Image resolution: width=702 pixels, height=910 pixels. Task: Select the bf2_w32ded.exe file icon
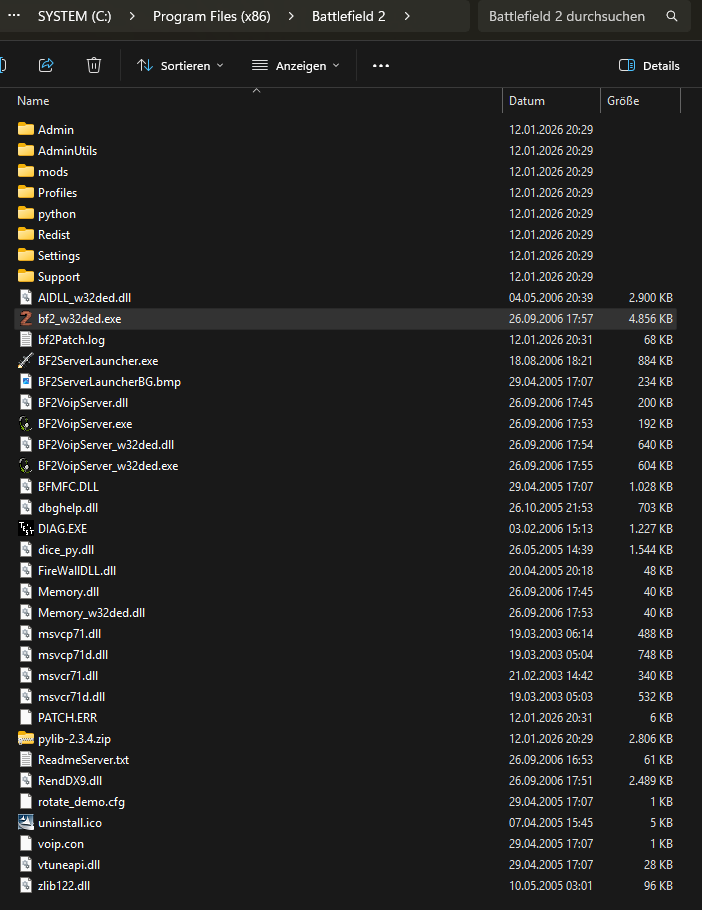pos(26,318)
